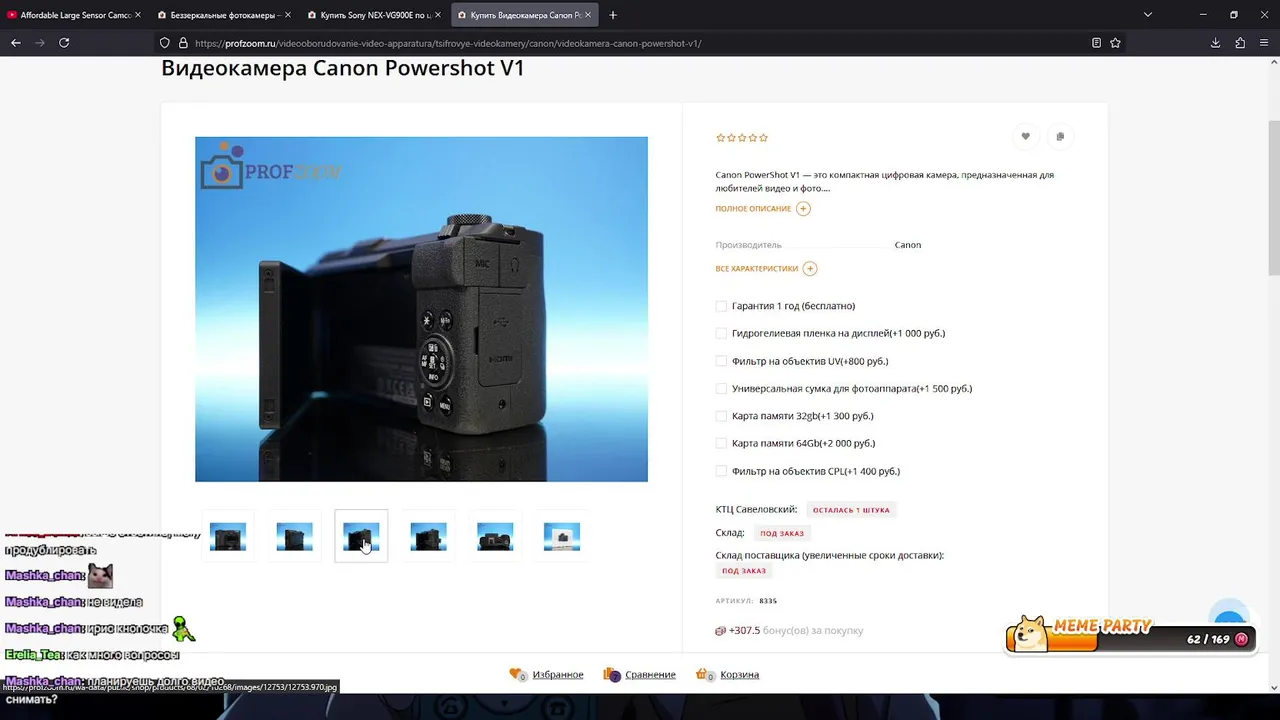Select Карта памяти 32gb checkbox
The image size is (1280, 720).
(x=721, y=416)
